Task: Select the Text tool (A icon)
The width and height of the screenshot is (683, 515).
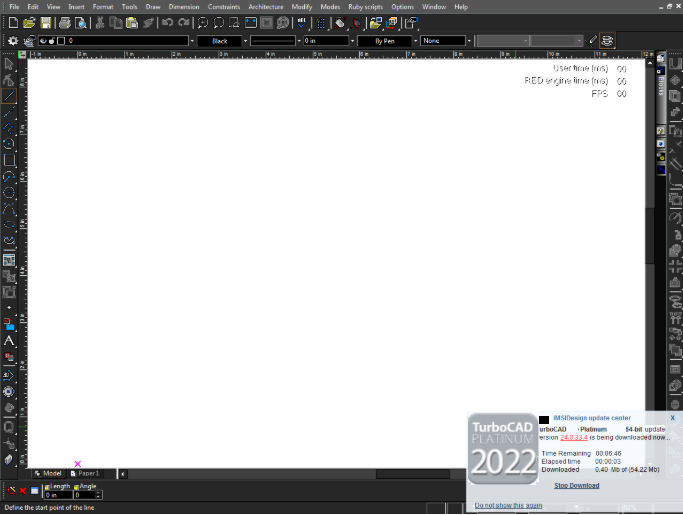Action: pyautogui.click(x=9, y=341)
